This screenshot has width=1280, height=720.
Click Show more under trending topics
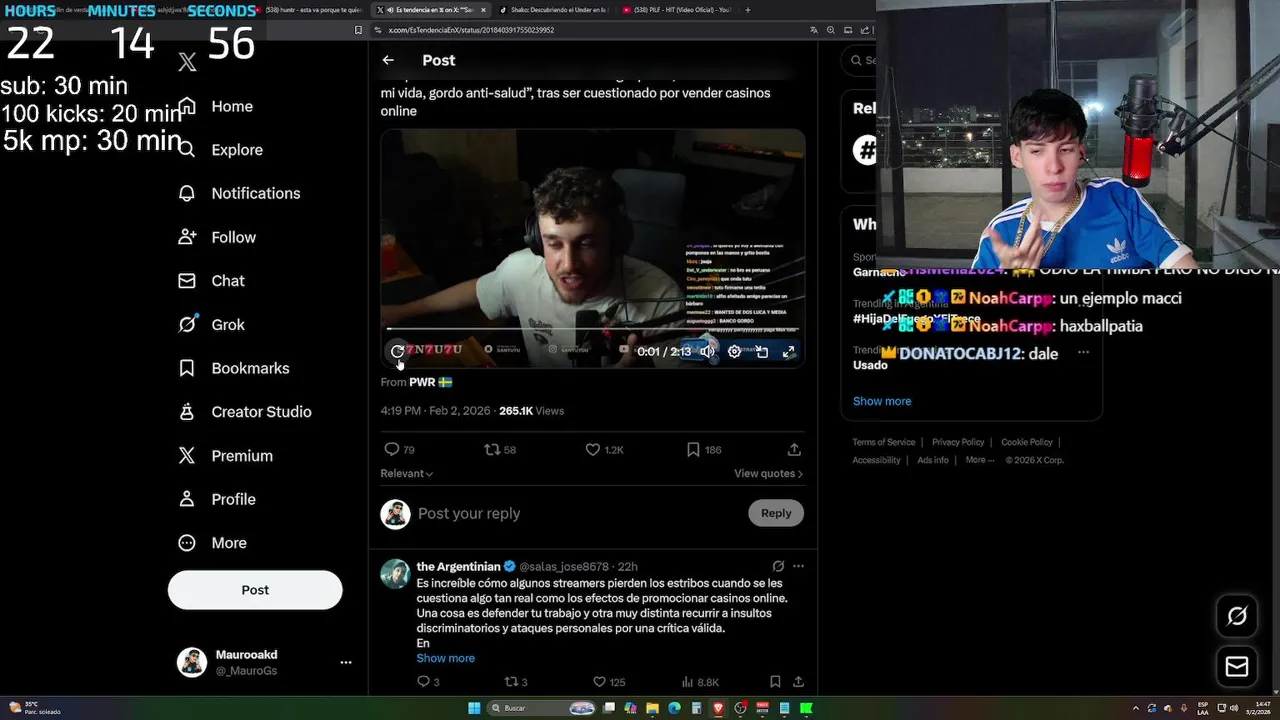882,401
